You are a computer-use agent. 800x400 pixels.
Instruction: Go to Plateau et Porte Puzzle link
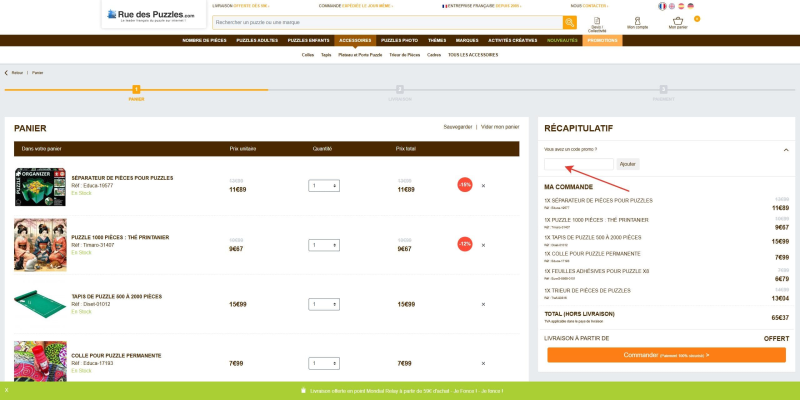tap(360, 55)
